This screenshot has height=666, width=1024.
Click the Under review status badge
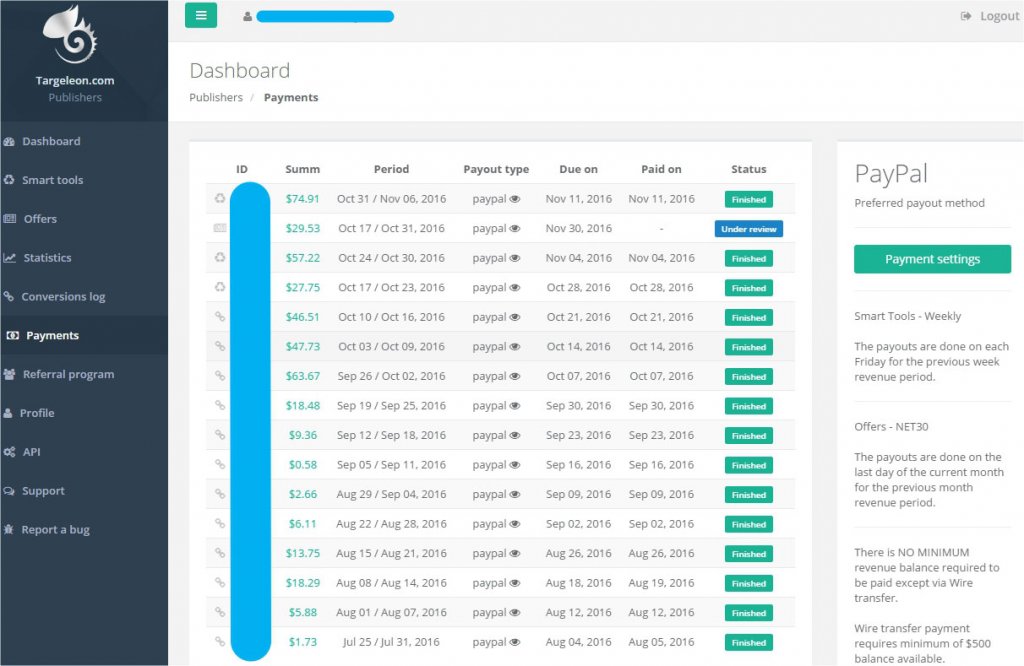748,229
